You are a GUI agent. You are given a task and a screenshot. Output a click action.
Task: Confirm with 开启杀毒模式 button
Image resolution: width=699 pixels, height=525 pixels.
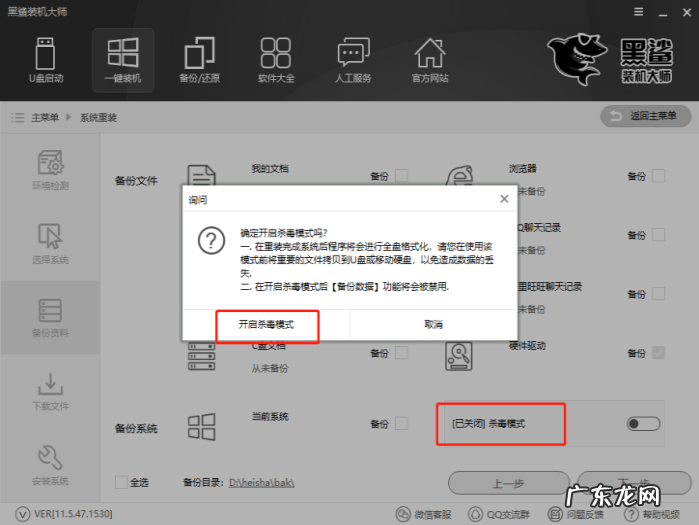point(267,325)
